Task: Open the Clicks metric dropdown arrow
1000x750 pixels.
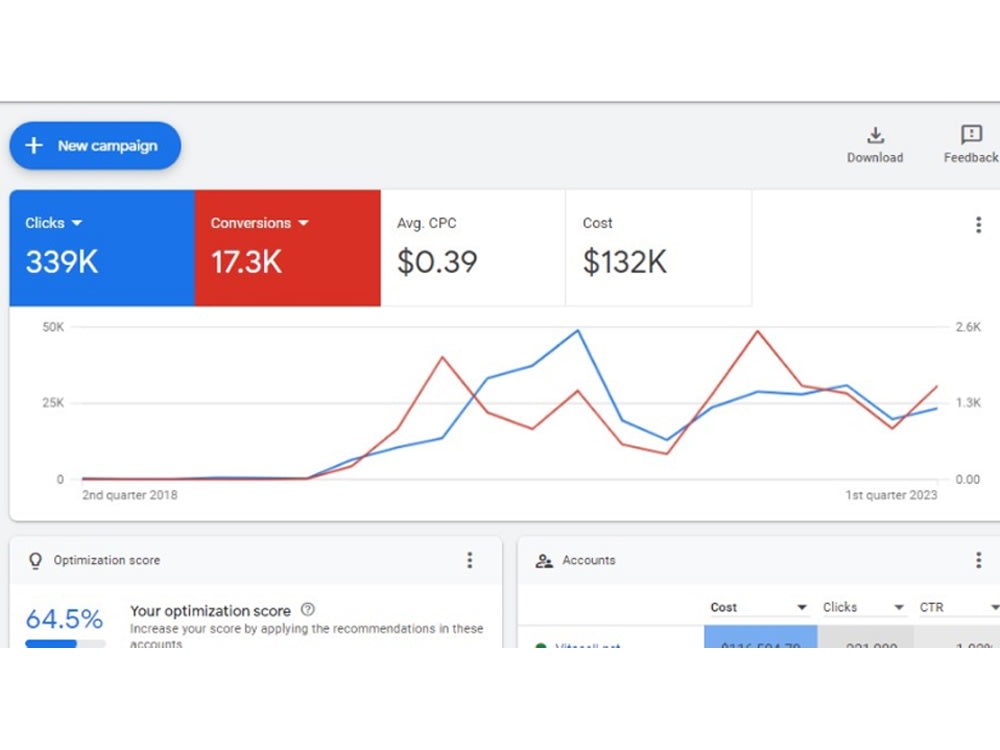Action: 77,223
